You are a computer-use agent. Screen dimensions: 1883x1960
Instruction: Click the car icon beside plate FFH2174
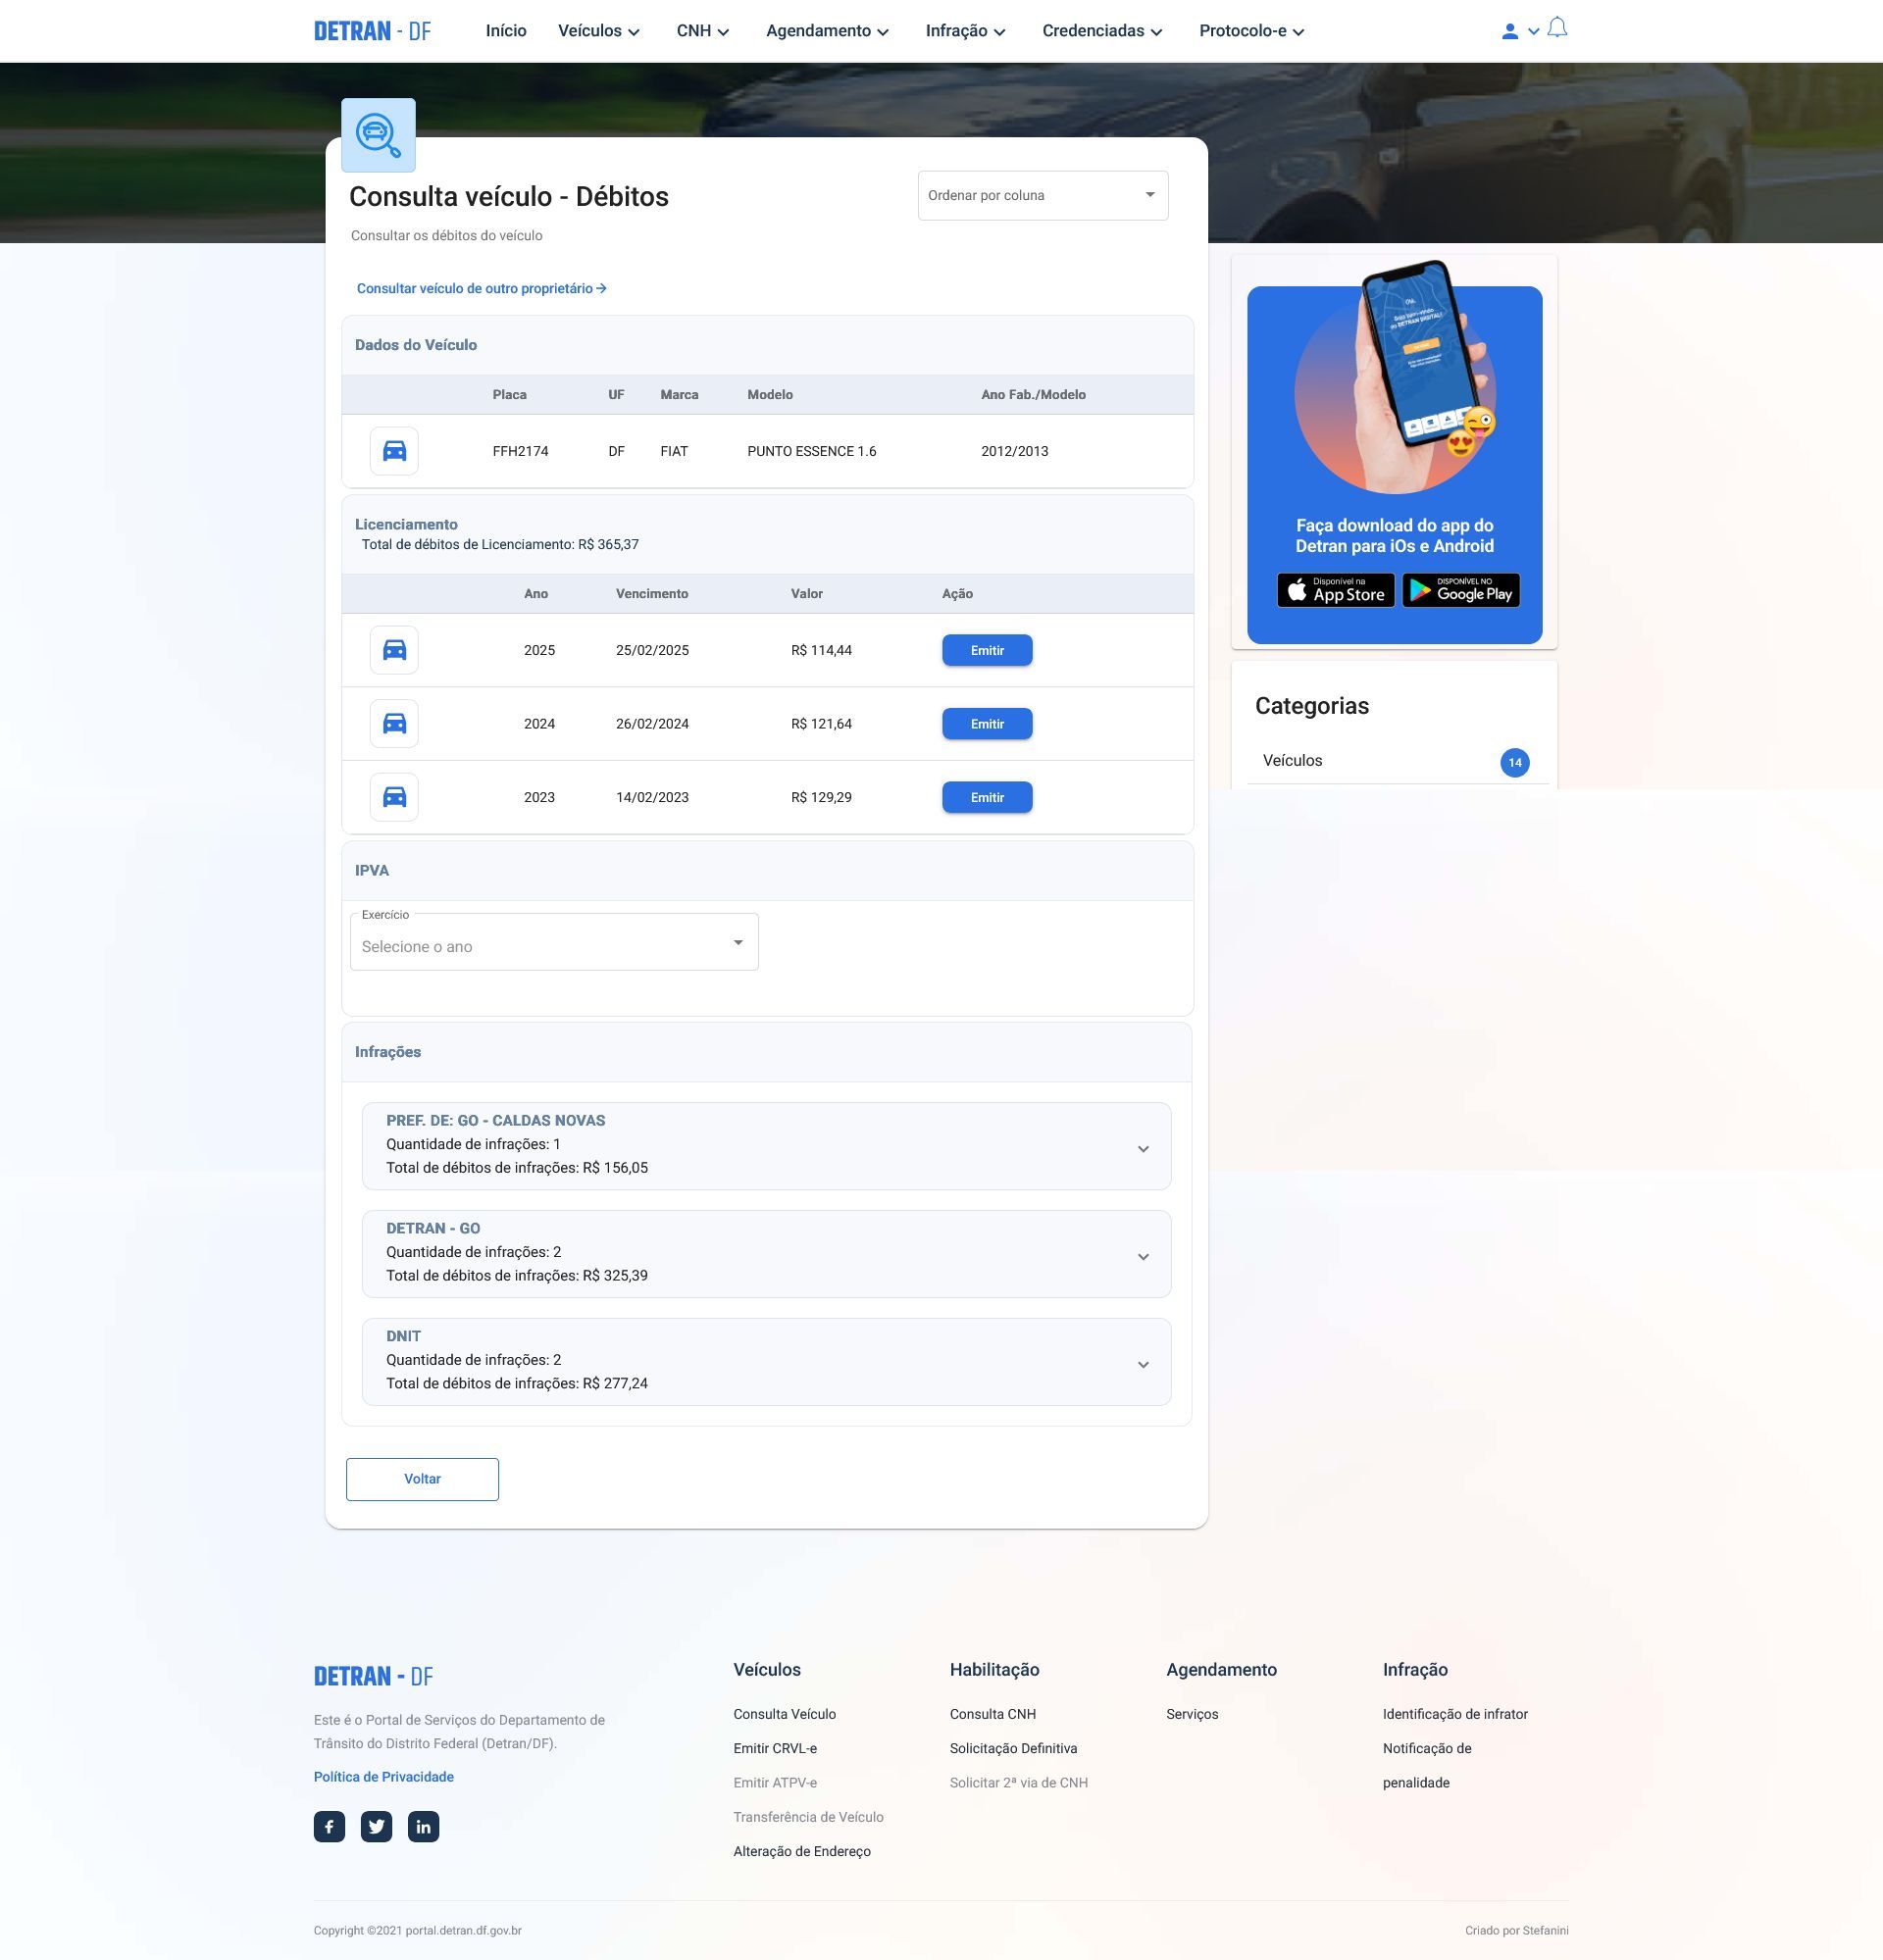coord(394,451)
